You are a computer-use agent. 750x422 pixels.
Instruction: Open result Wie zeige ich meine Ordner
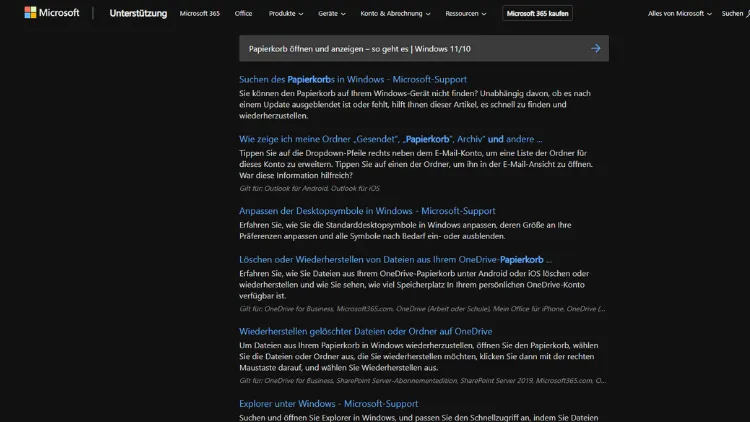391,139
